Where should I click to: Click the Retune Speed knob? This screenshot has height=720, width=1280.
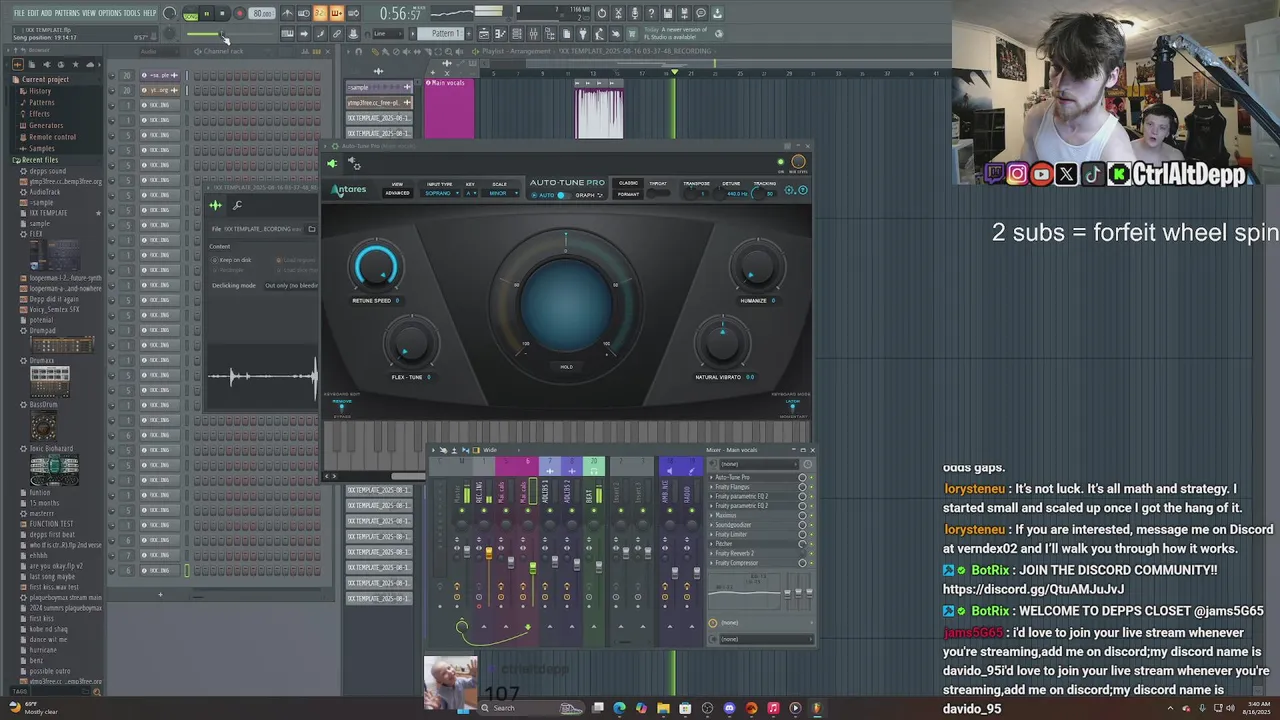(x=375, y=267)
